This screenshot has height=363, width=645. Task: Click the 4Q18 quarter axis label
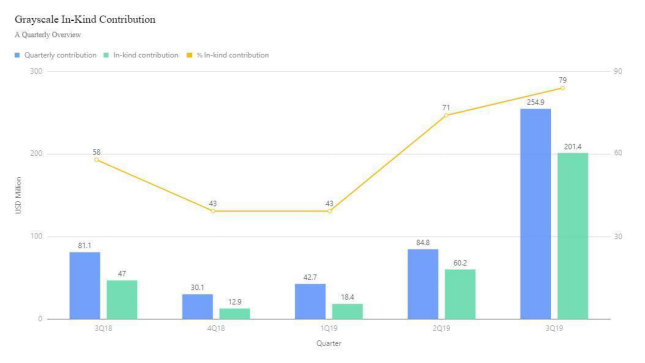[216, 328]
